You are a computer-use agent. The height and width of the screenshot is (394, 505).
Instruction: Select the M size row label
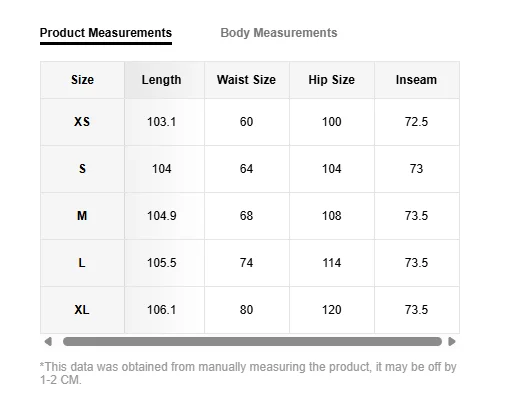tap(82, 216)
